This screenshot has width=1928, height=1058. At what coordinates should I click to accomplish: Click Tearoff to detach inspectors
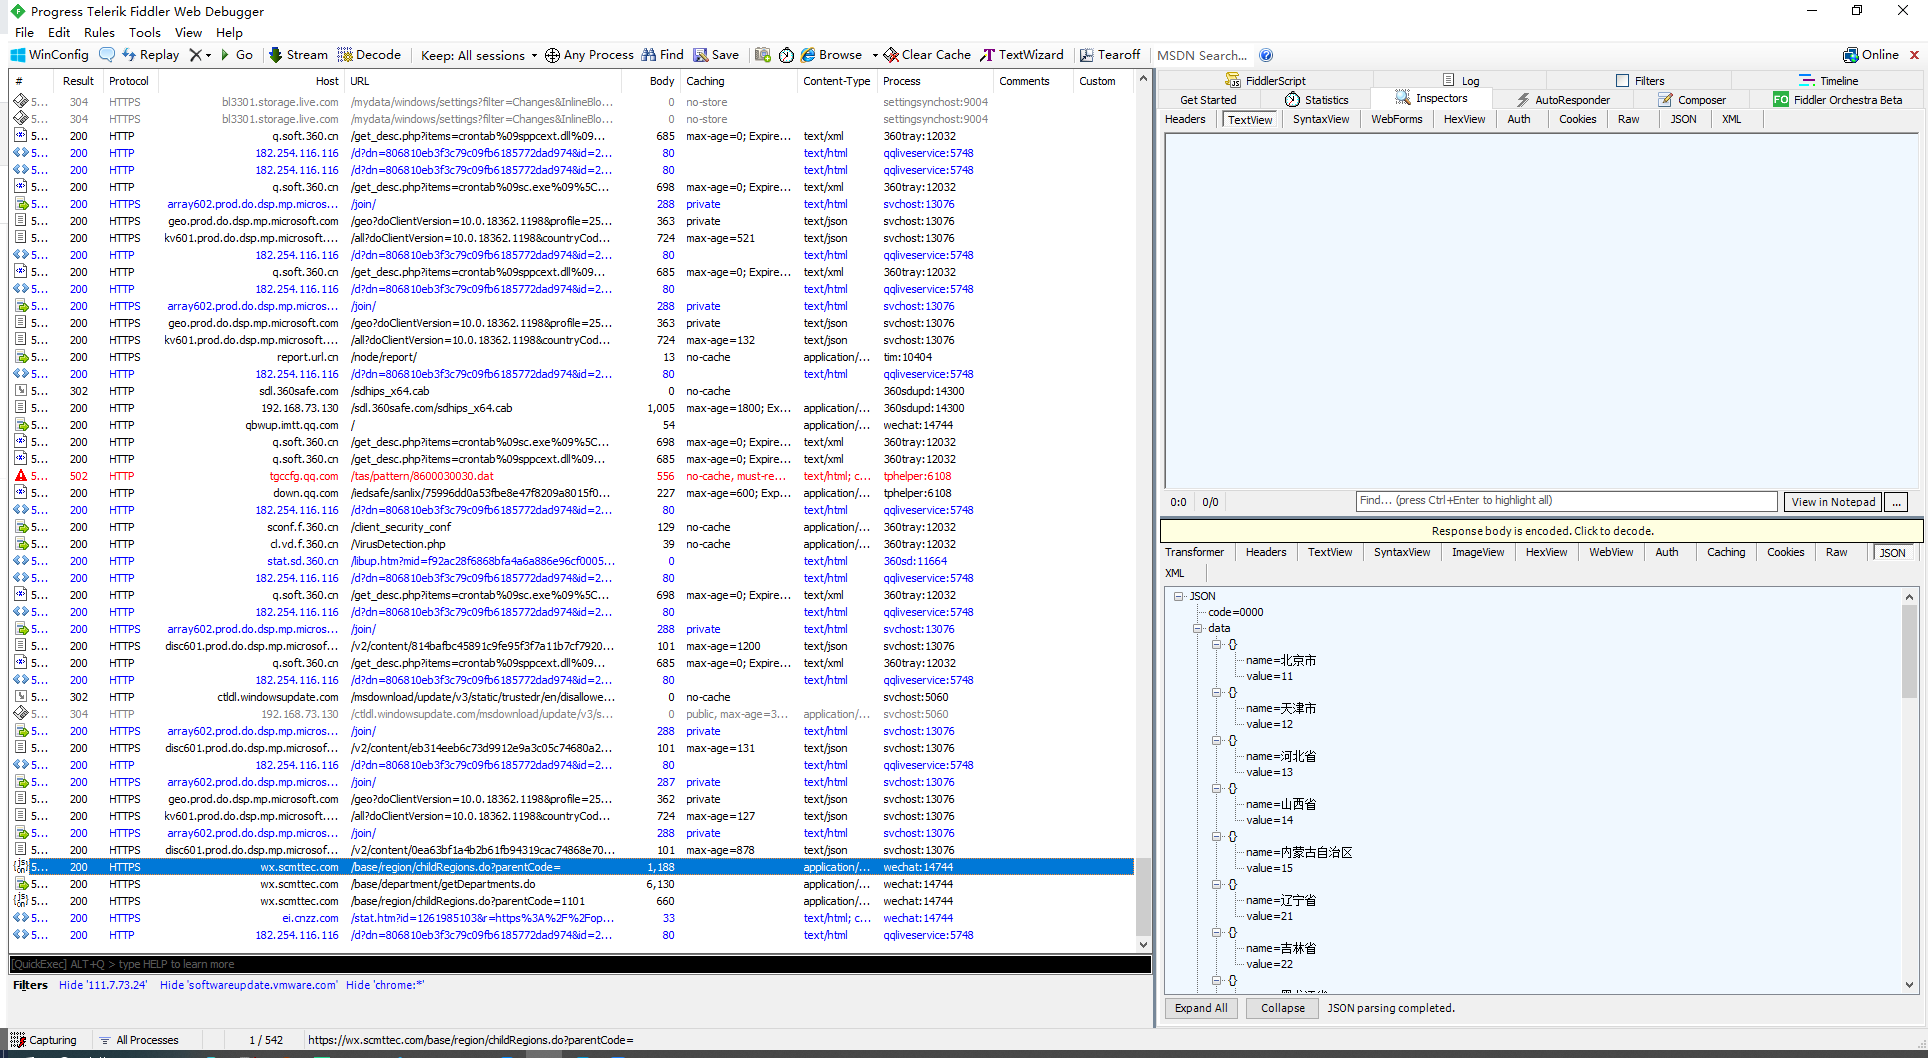(x=1110, y=55)
